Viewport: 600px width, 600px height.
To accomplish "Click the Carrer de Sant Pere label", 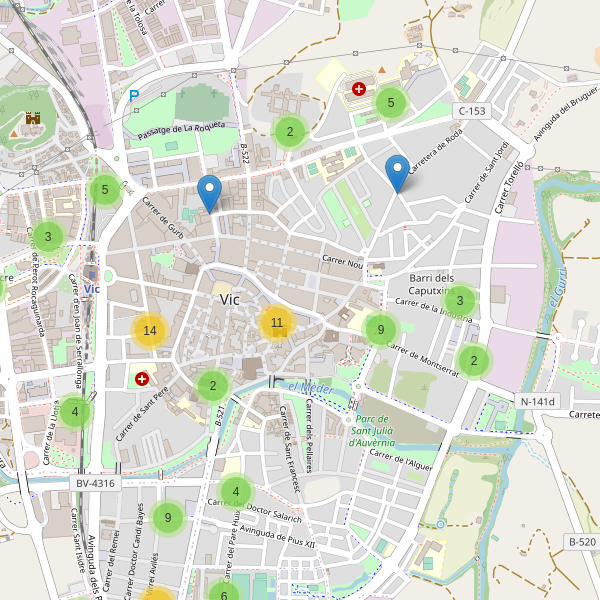I will (142, 414).
